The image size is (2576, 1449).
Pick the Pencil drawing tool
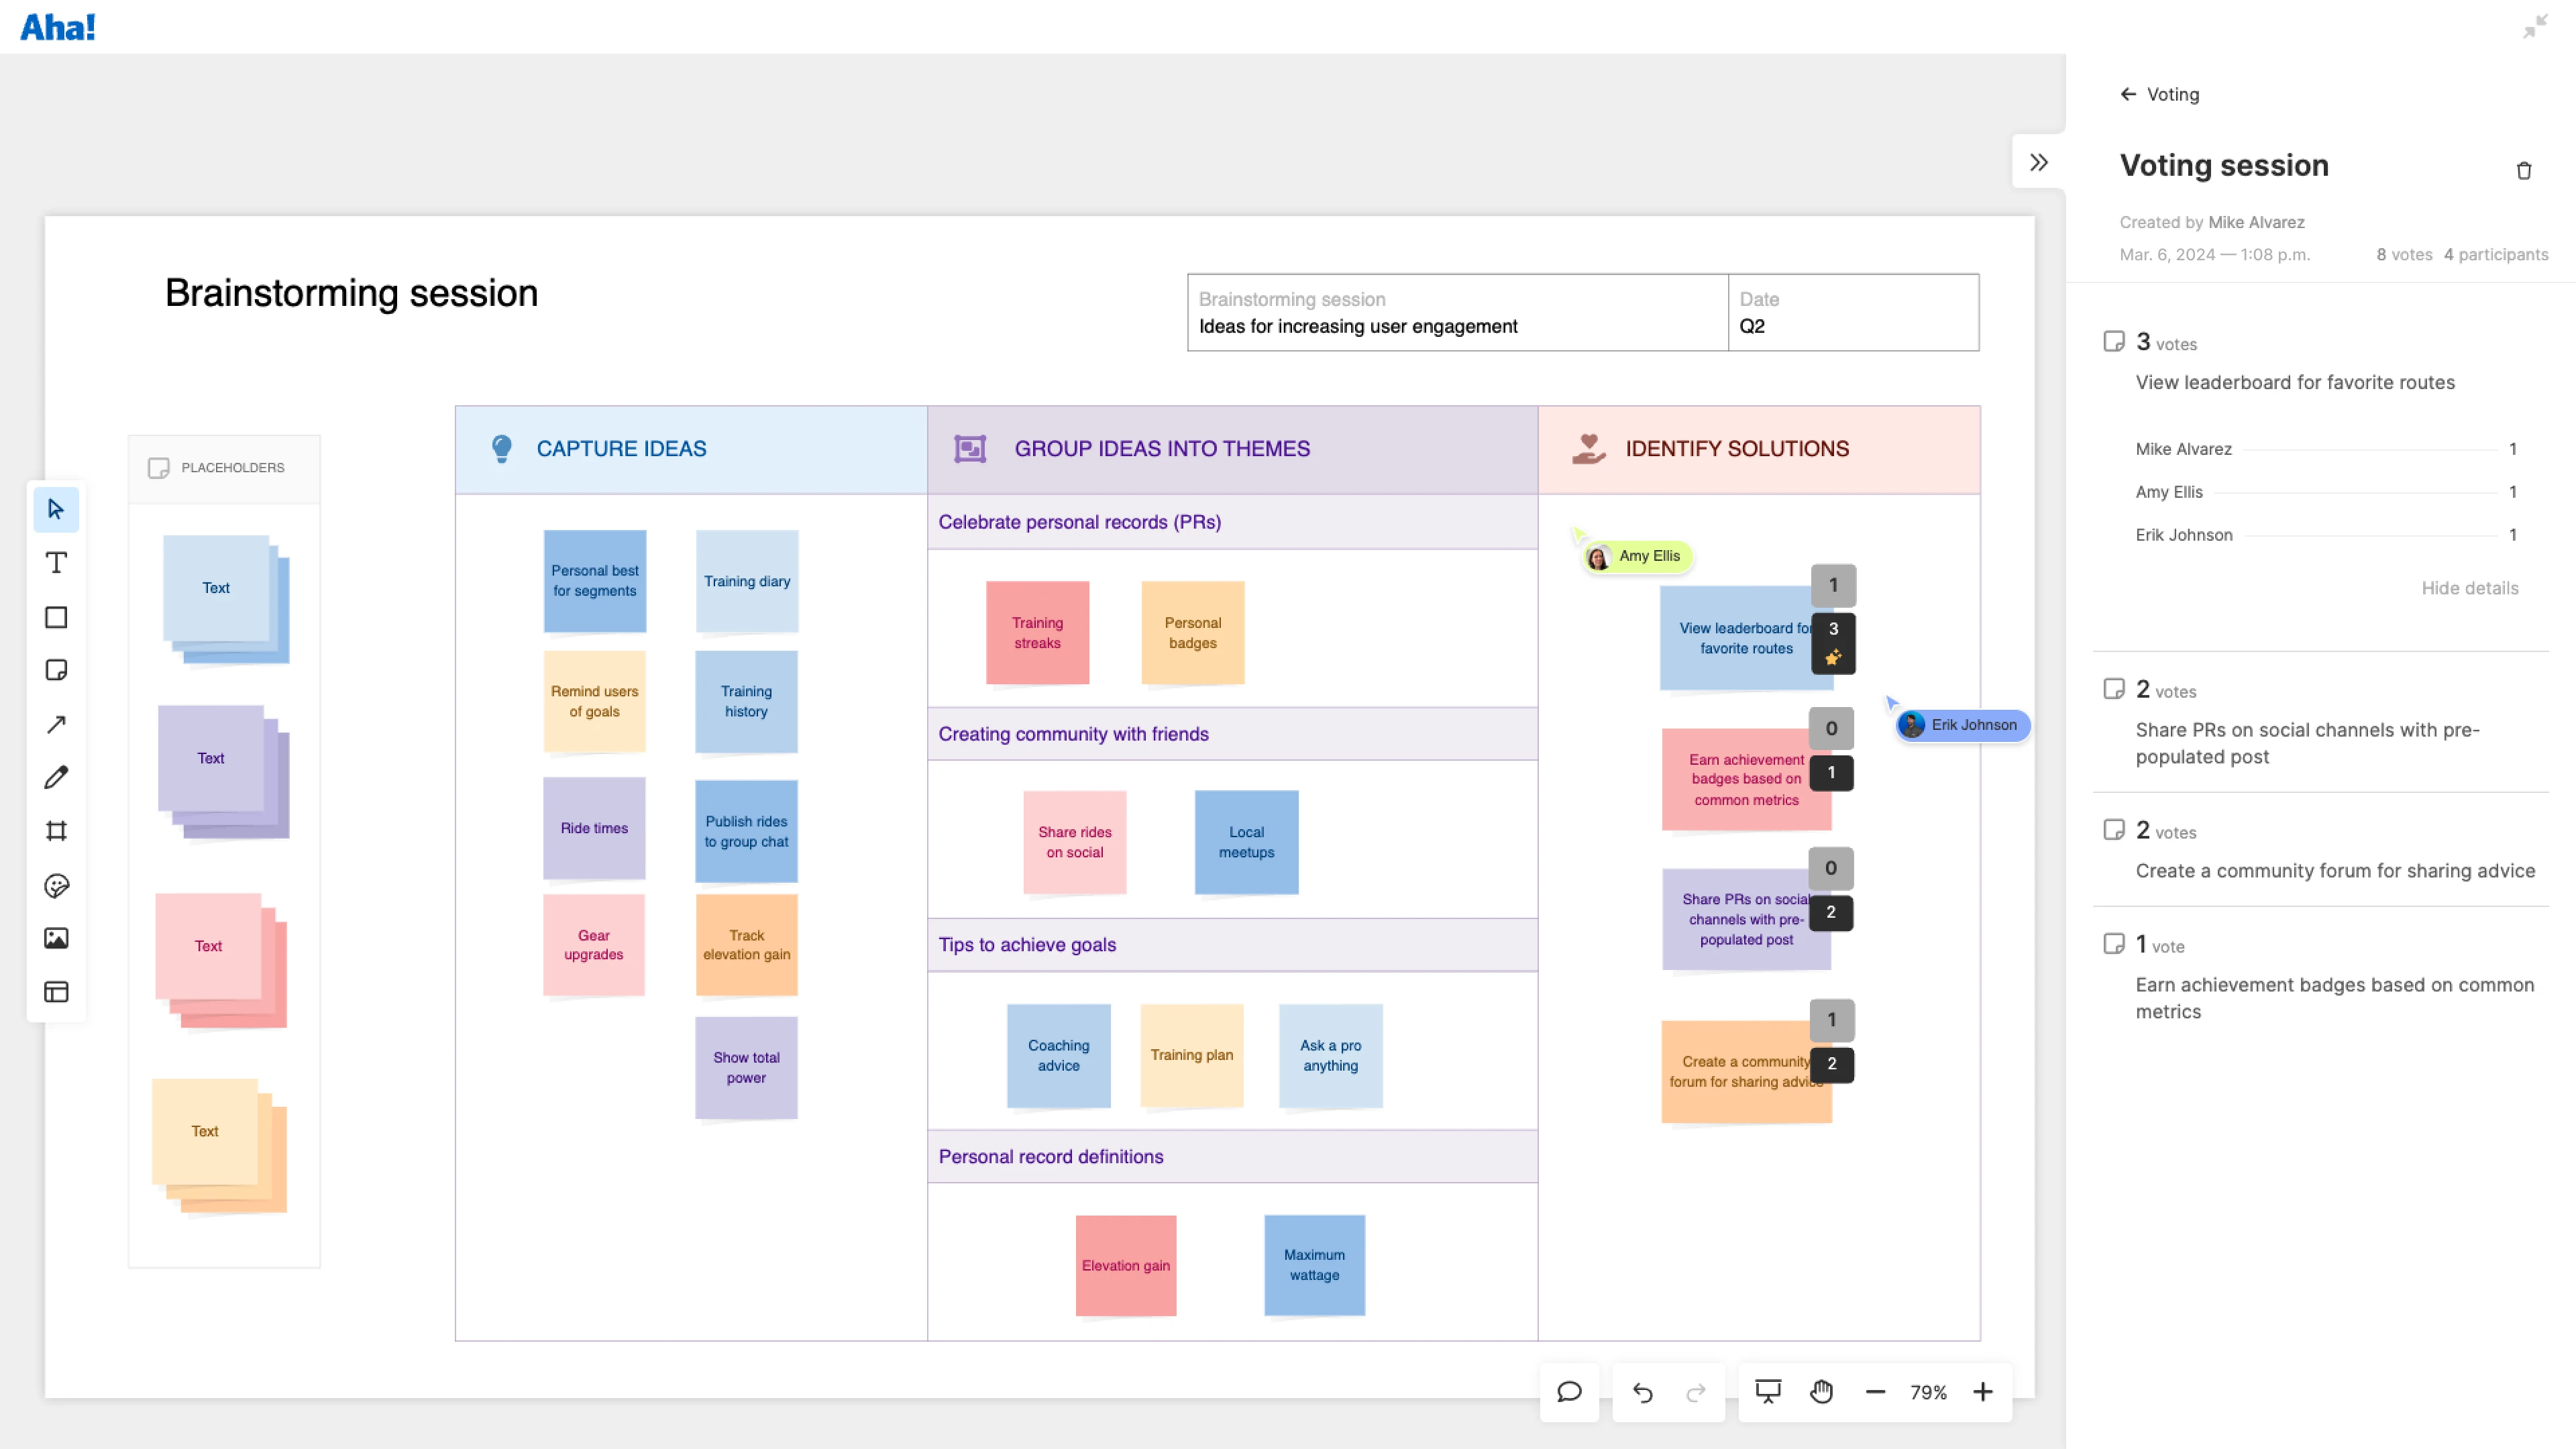pos(56,777)
